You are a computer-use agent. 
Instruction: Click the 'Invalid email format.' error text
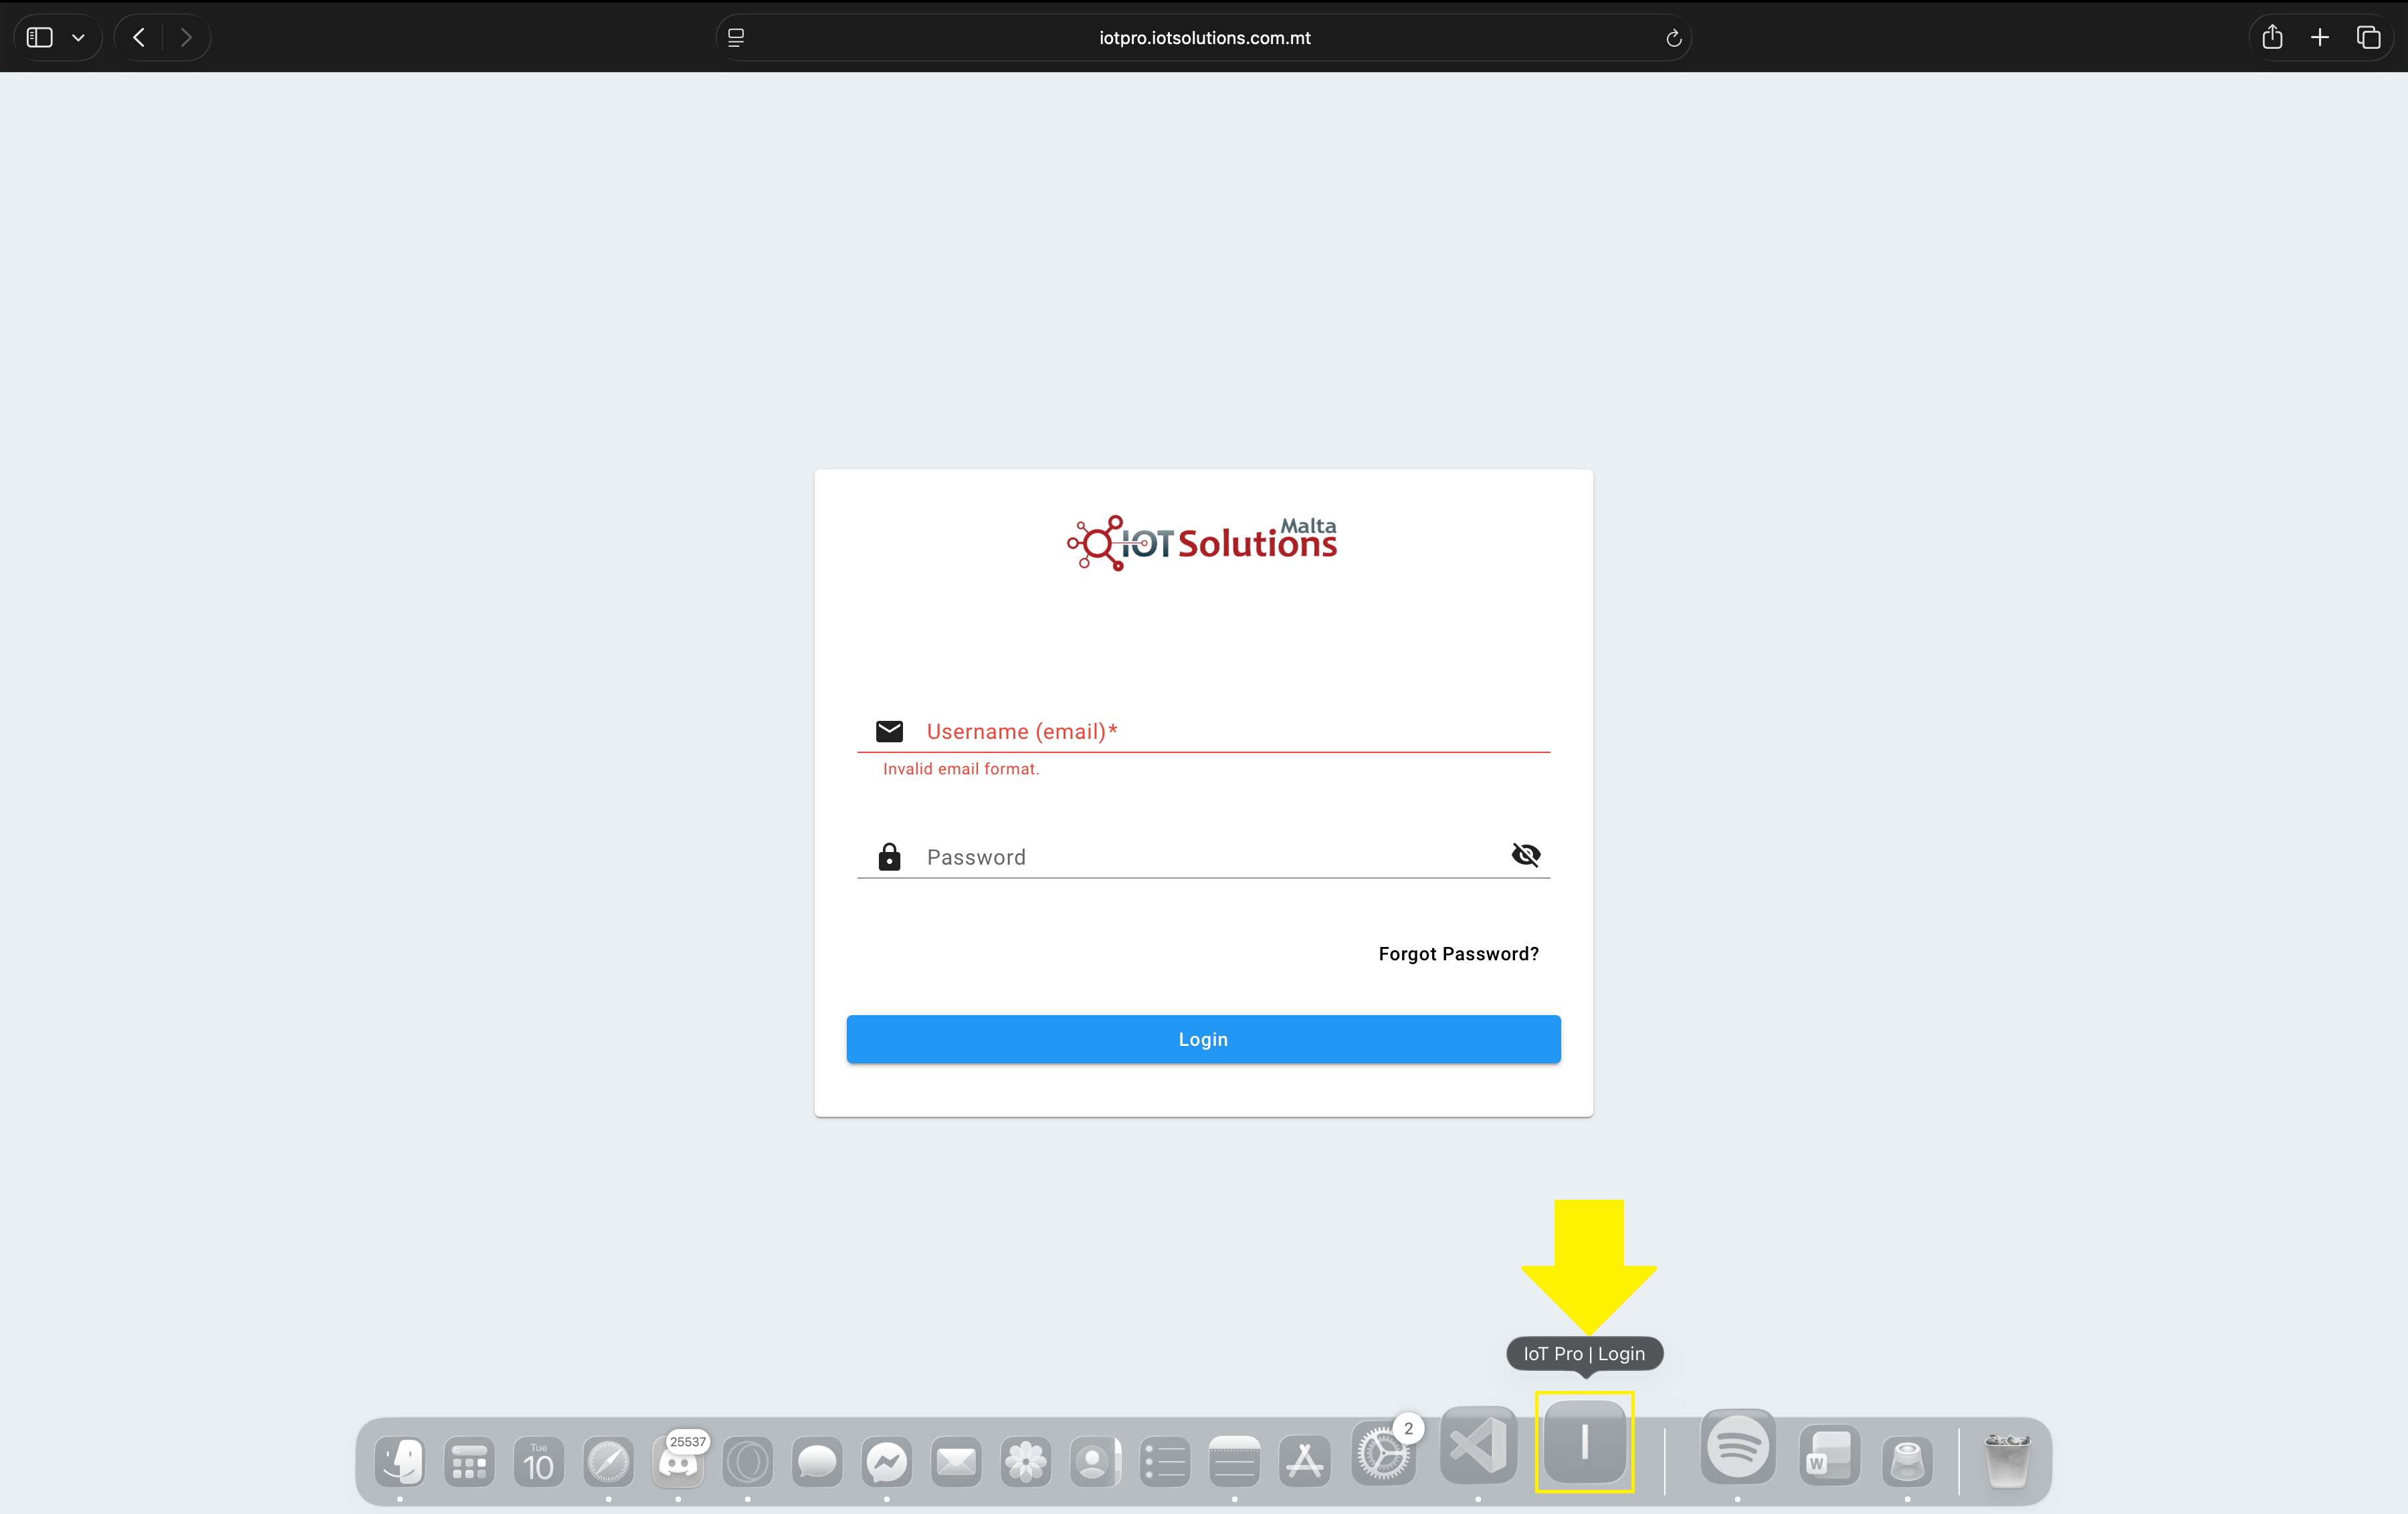[x=961, y=769]
